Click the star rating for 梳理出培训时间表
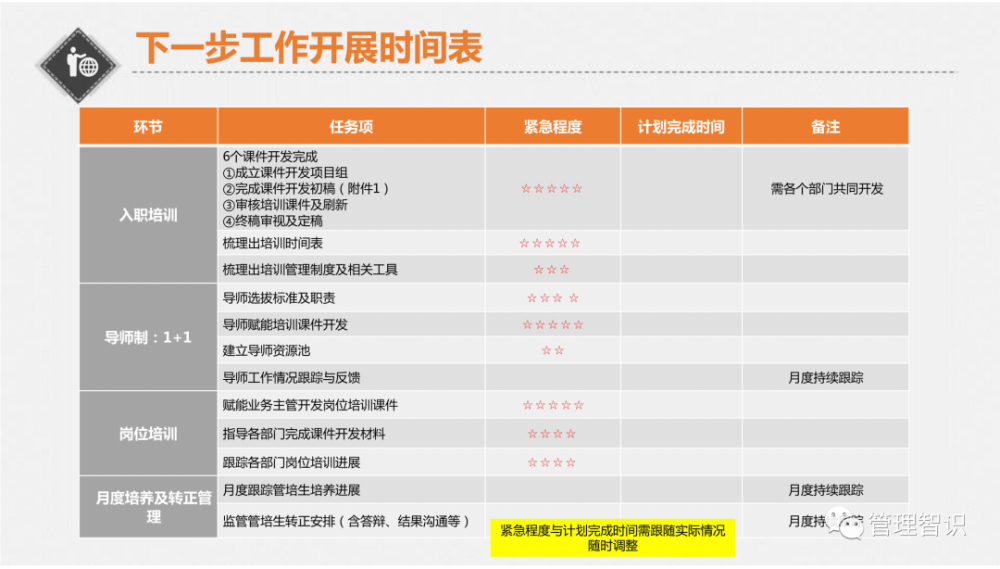The width and height of the screenshot is (1000, 569). click(x=550, y=243)
